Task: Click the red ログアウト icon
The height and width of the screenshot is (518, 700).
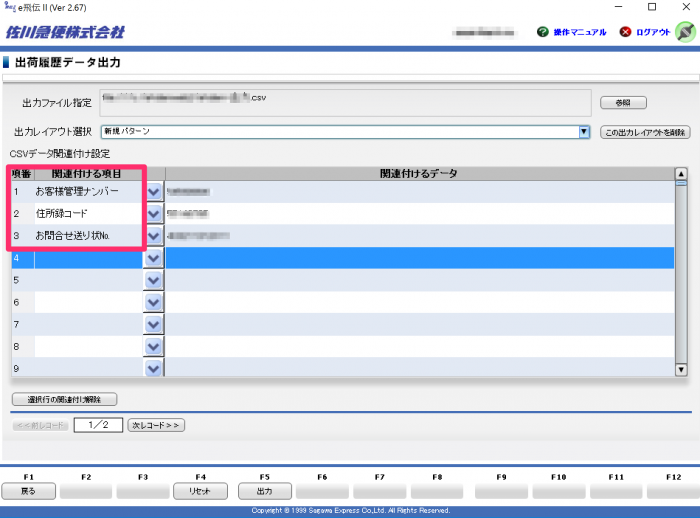Action: click(x=625, y=32)
